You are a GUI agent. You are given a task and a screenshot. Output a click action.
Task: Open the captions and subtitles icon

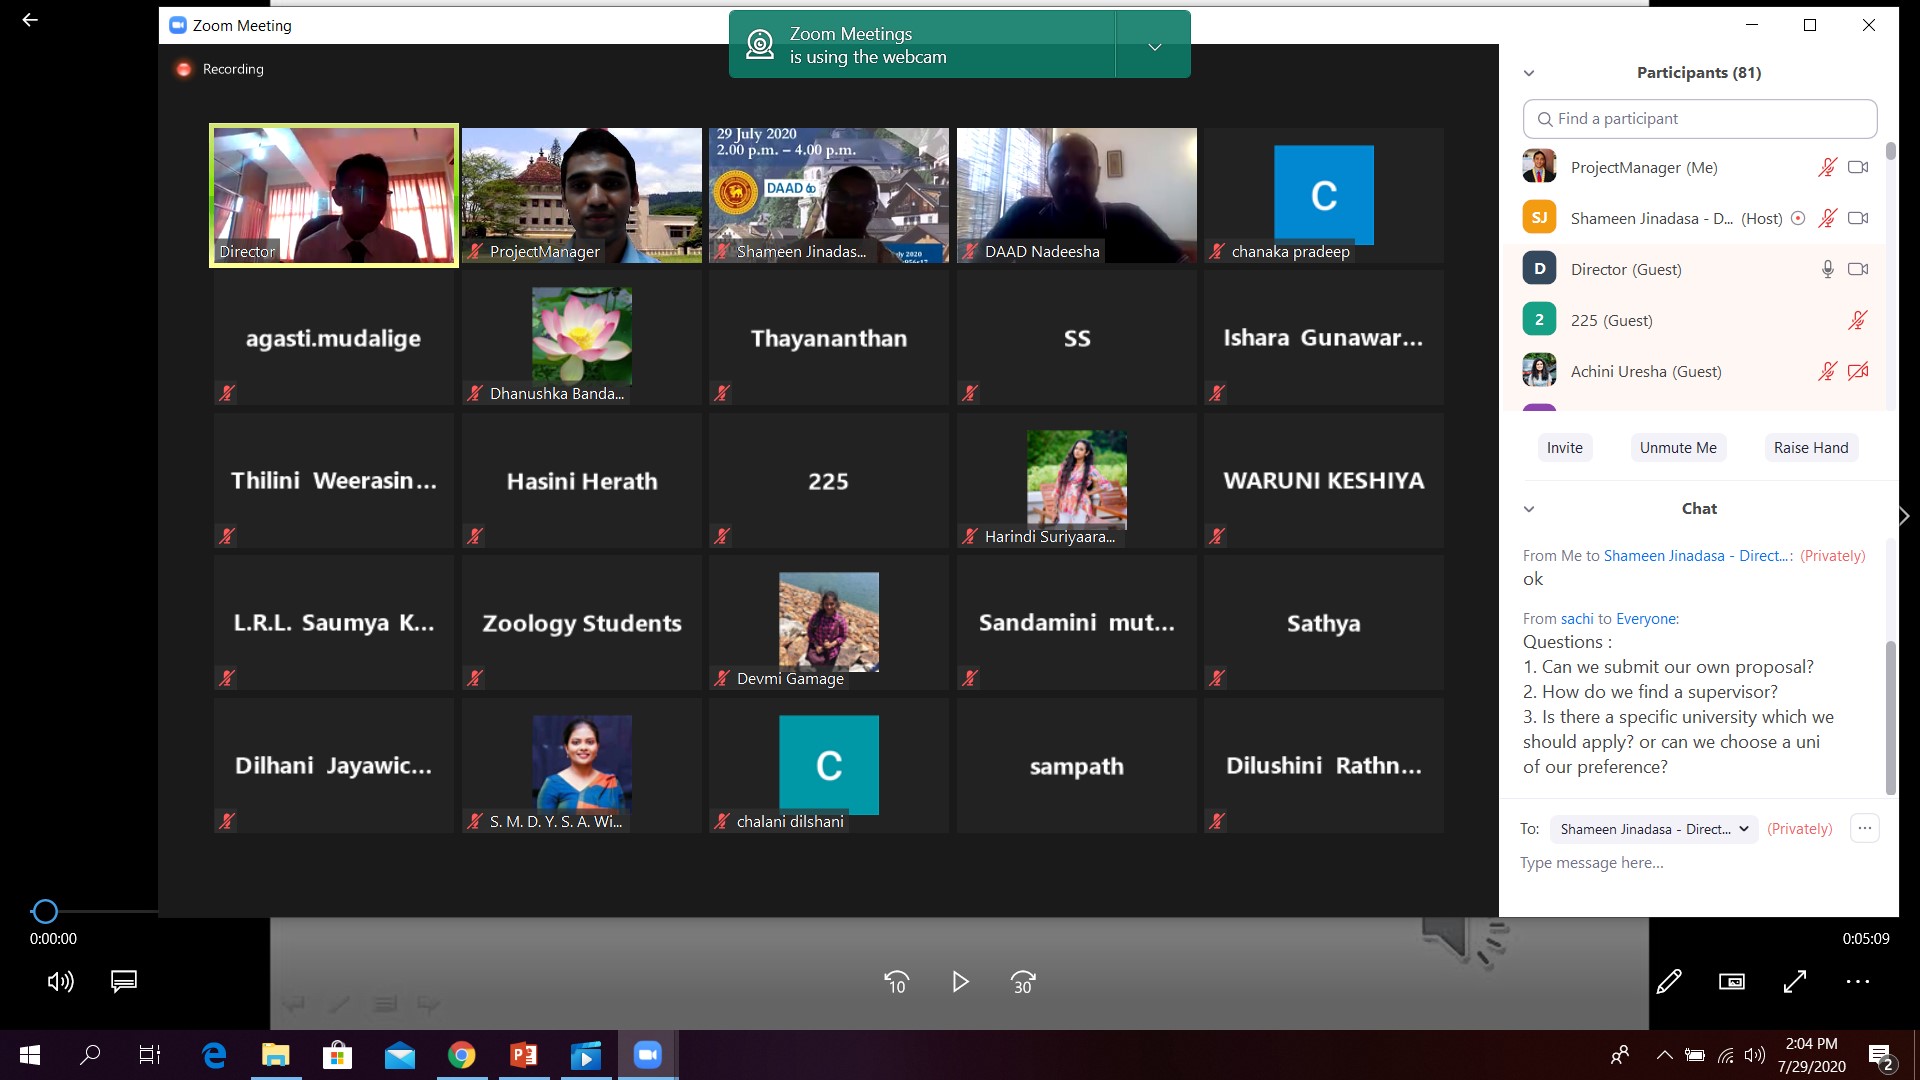(124, 981)
